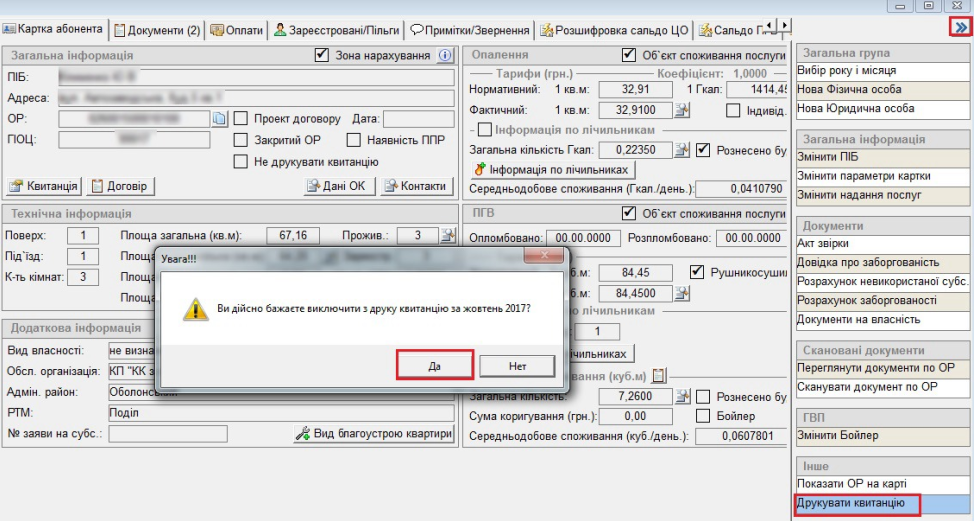Screen dimensions: 976x521
Task: Enable Не друкувати квитанцію checkbox
Action: pyautogui.click(x=240, y=161)
